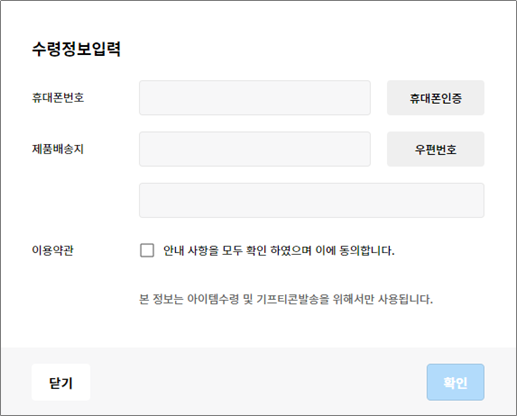
Task: Select the detailed address field below postal code
Action: 312,200
